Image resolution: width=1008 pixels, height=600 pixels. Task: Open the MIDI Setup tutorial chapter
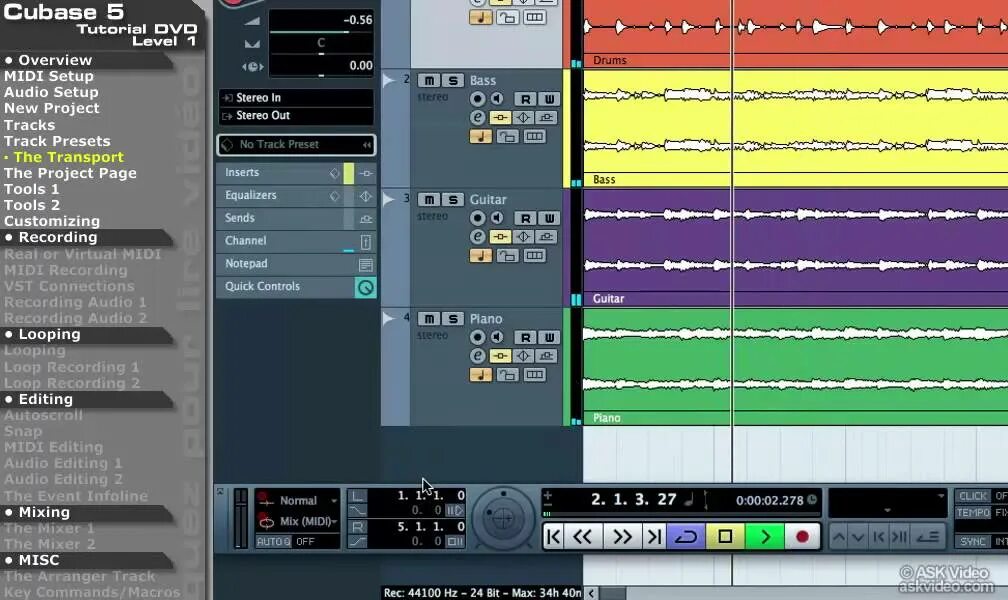click(49, 76)
